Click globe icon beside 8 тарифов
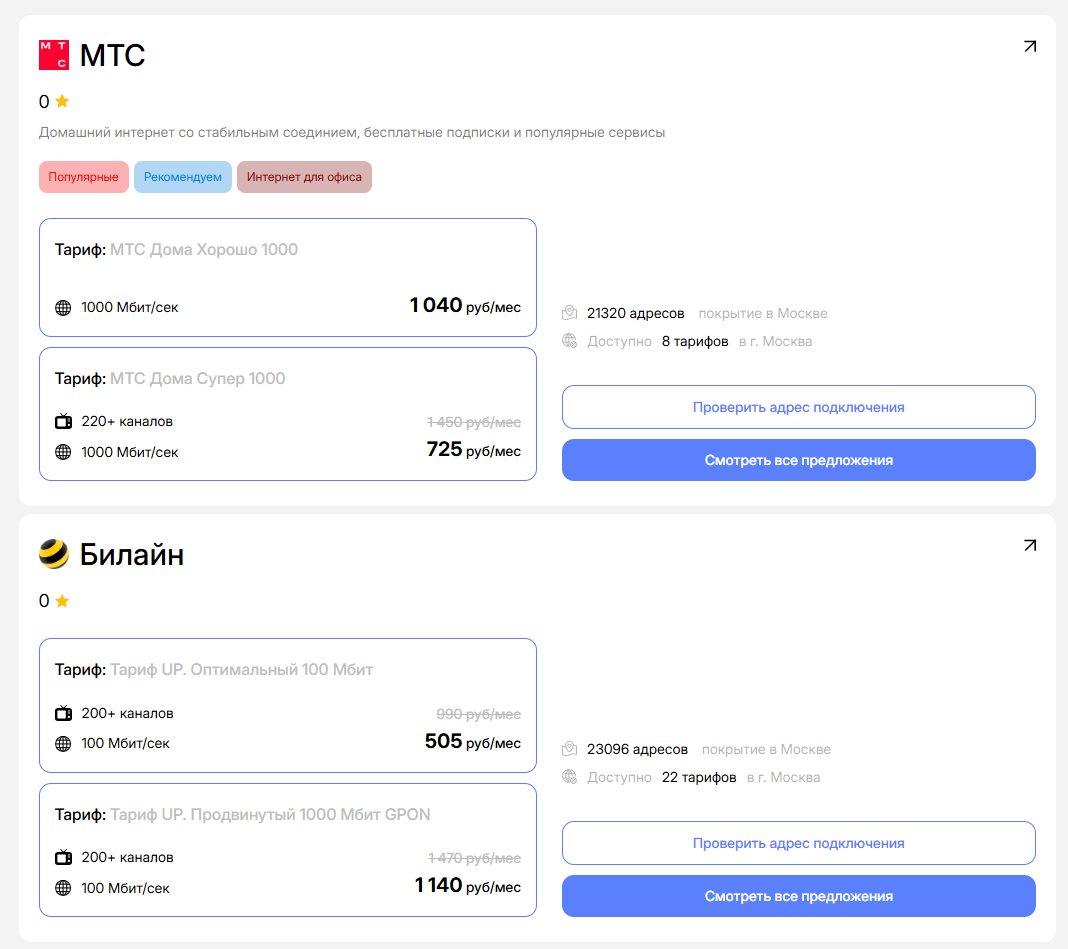 click(x=570, y=341)
